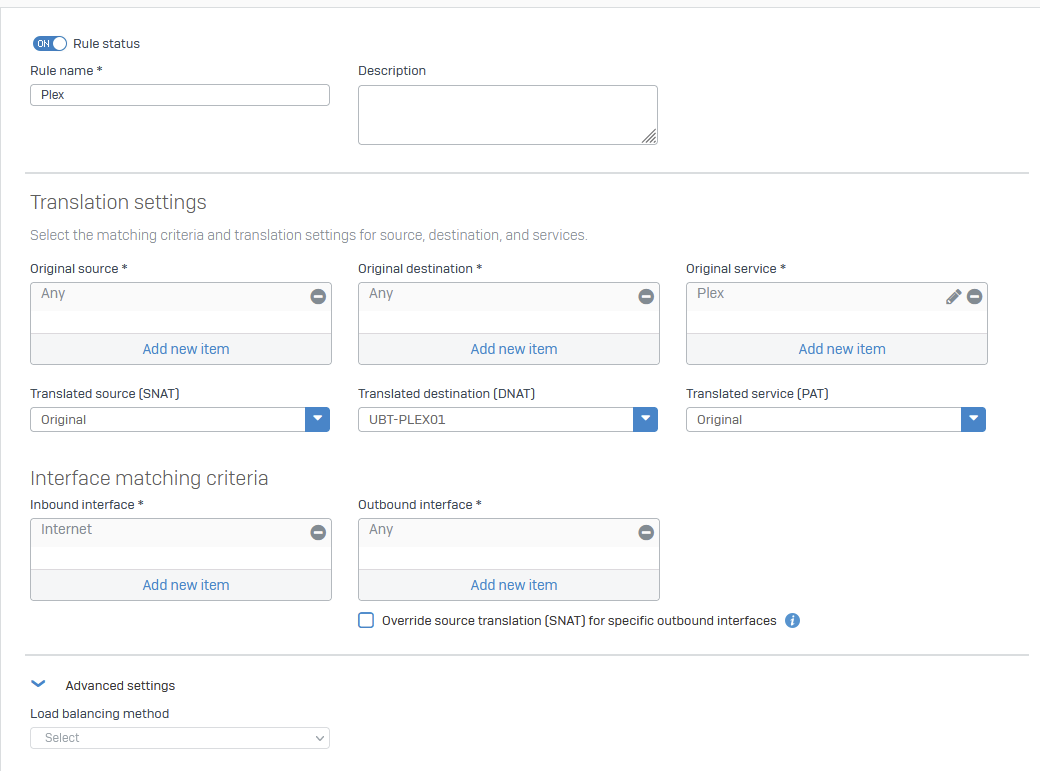Edit the Plex original service entry
The height and width of the screenshot is (771, 1040).
pyautogui.click(x=953, y=297)
